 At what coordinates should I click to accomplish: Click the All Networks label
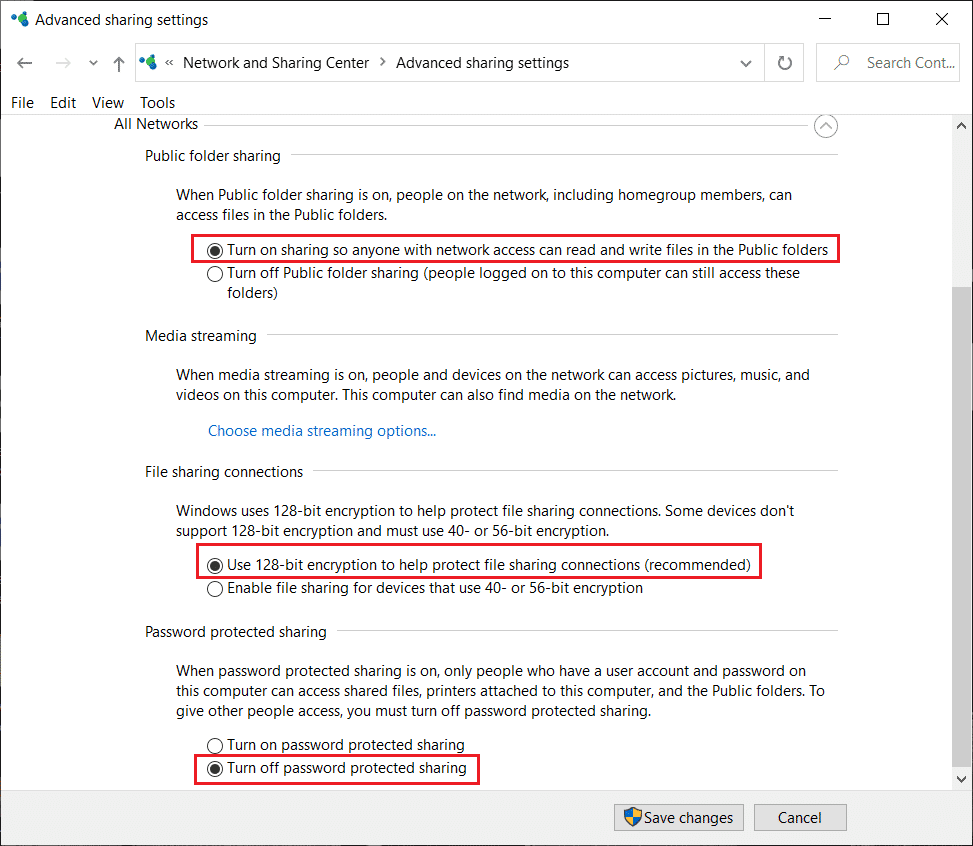pos(156,124)
